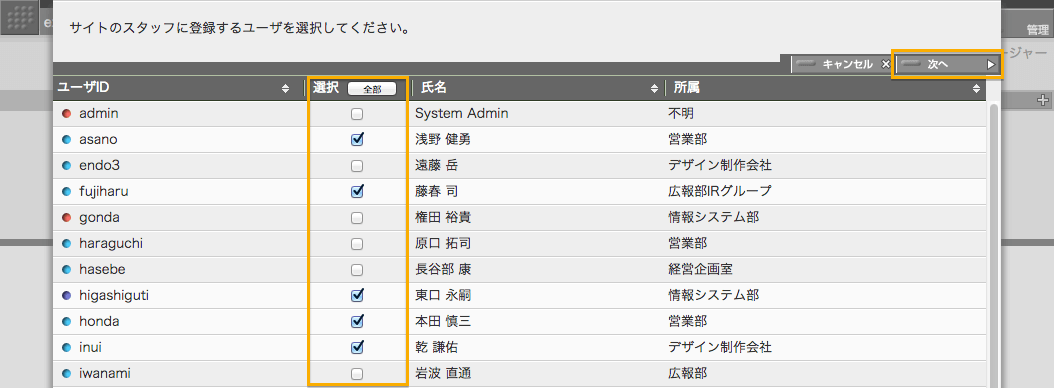Click the red status dot beside admin
Screen dimensions: 1054x388
67,114
